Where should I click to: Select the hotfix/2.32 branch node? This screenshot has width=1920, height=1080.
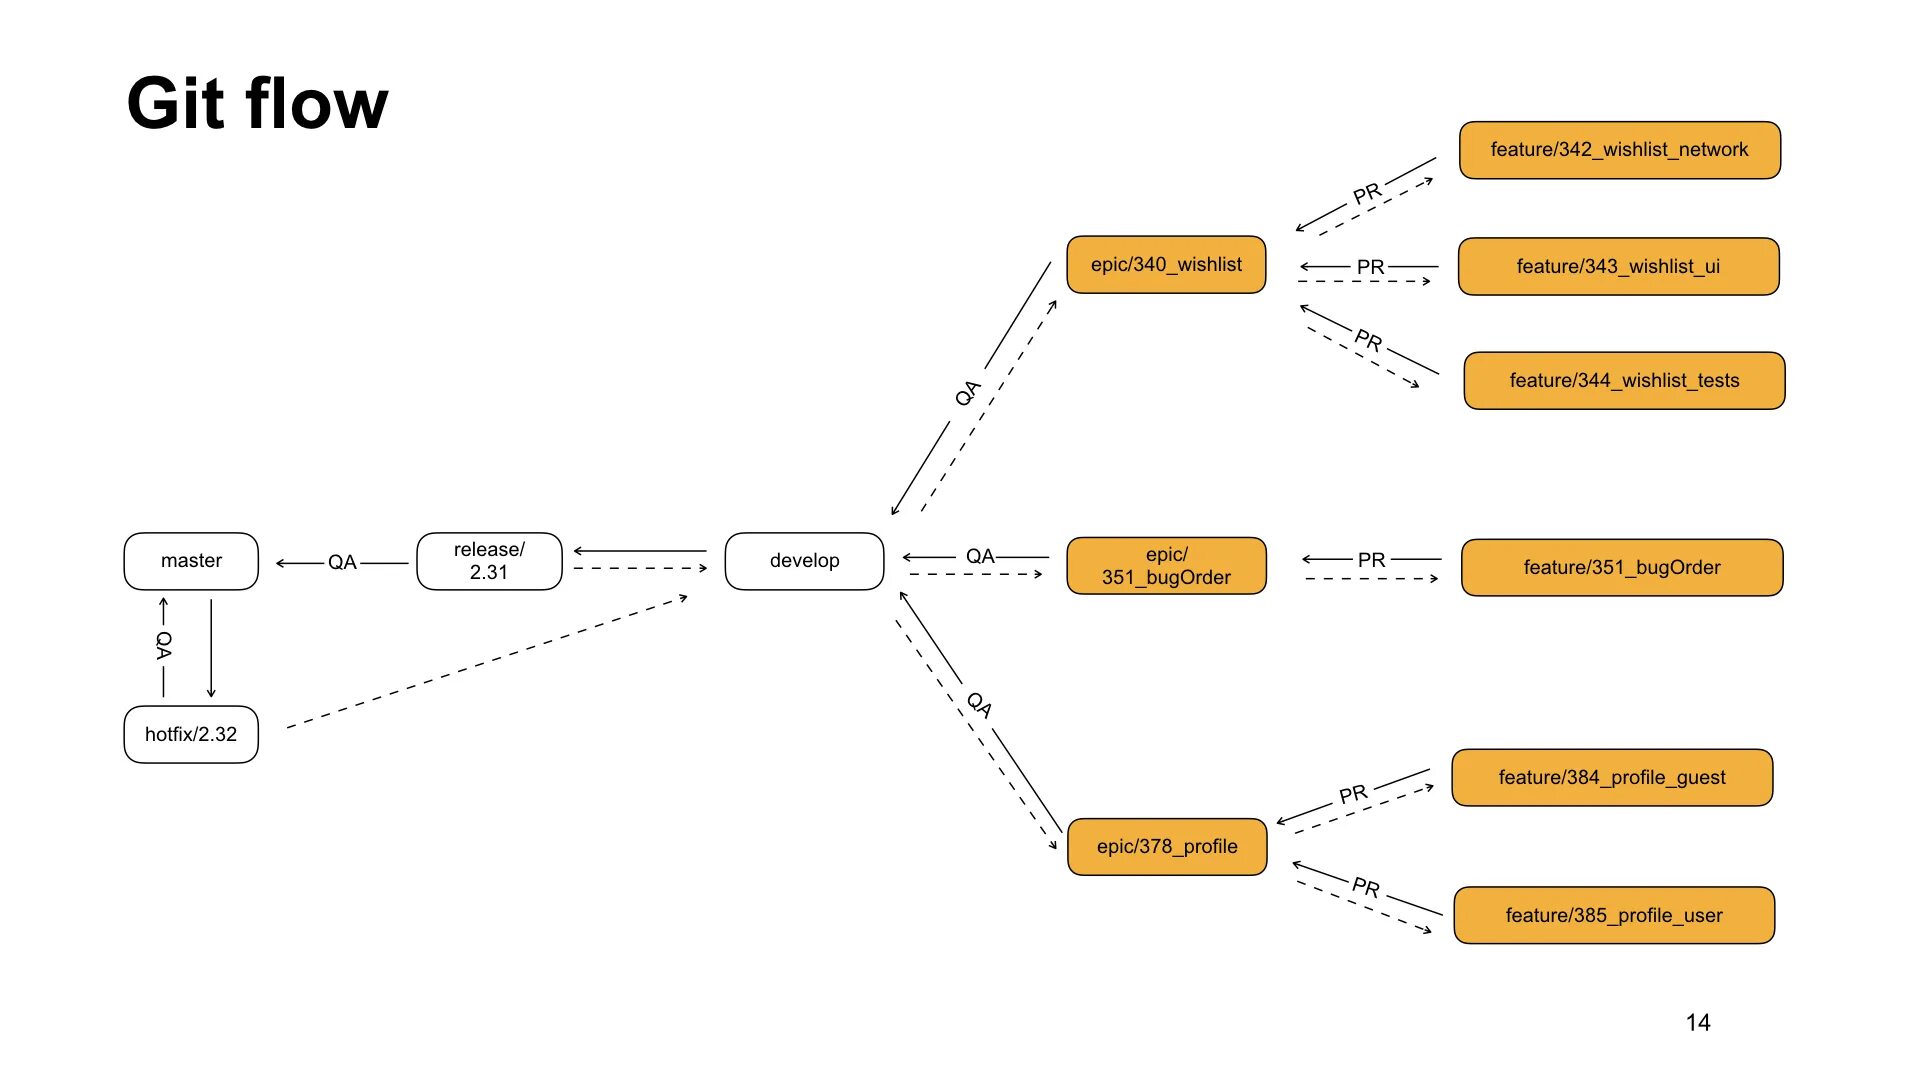185,736
